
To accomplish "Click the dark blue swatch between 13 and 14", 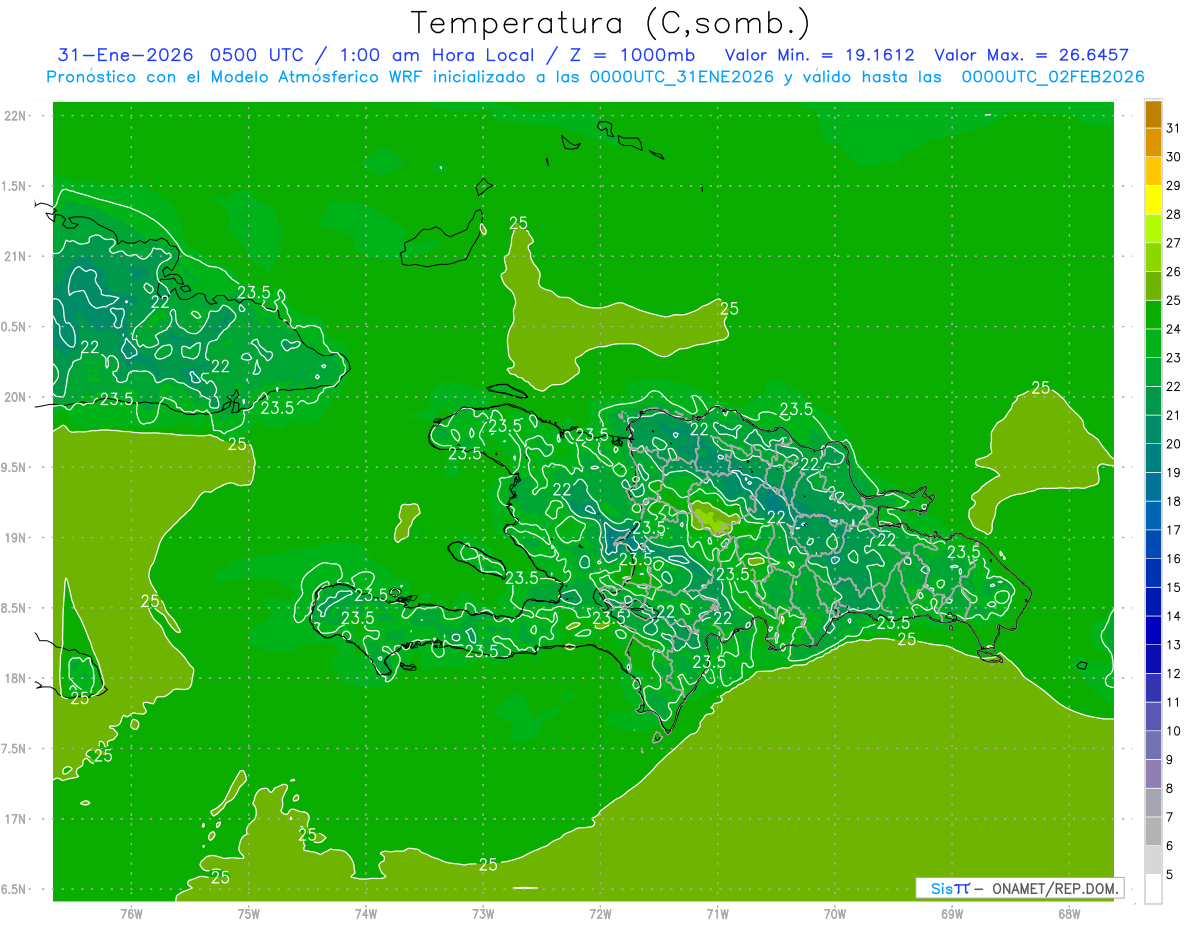I will 1153,630.
